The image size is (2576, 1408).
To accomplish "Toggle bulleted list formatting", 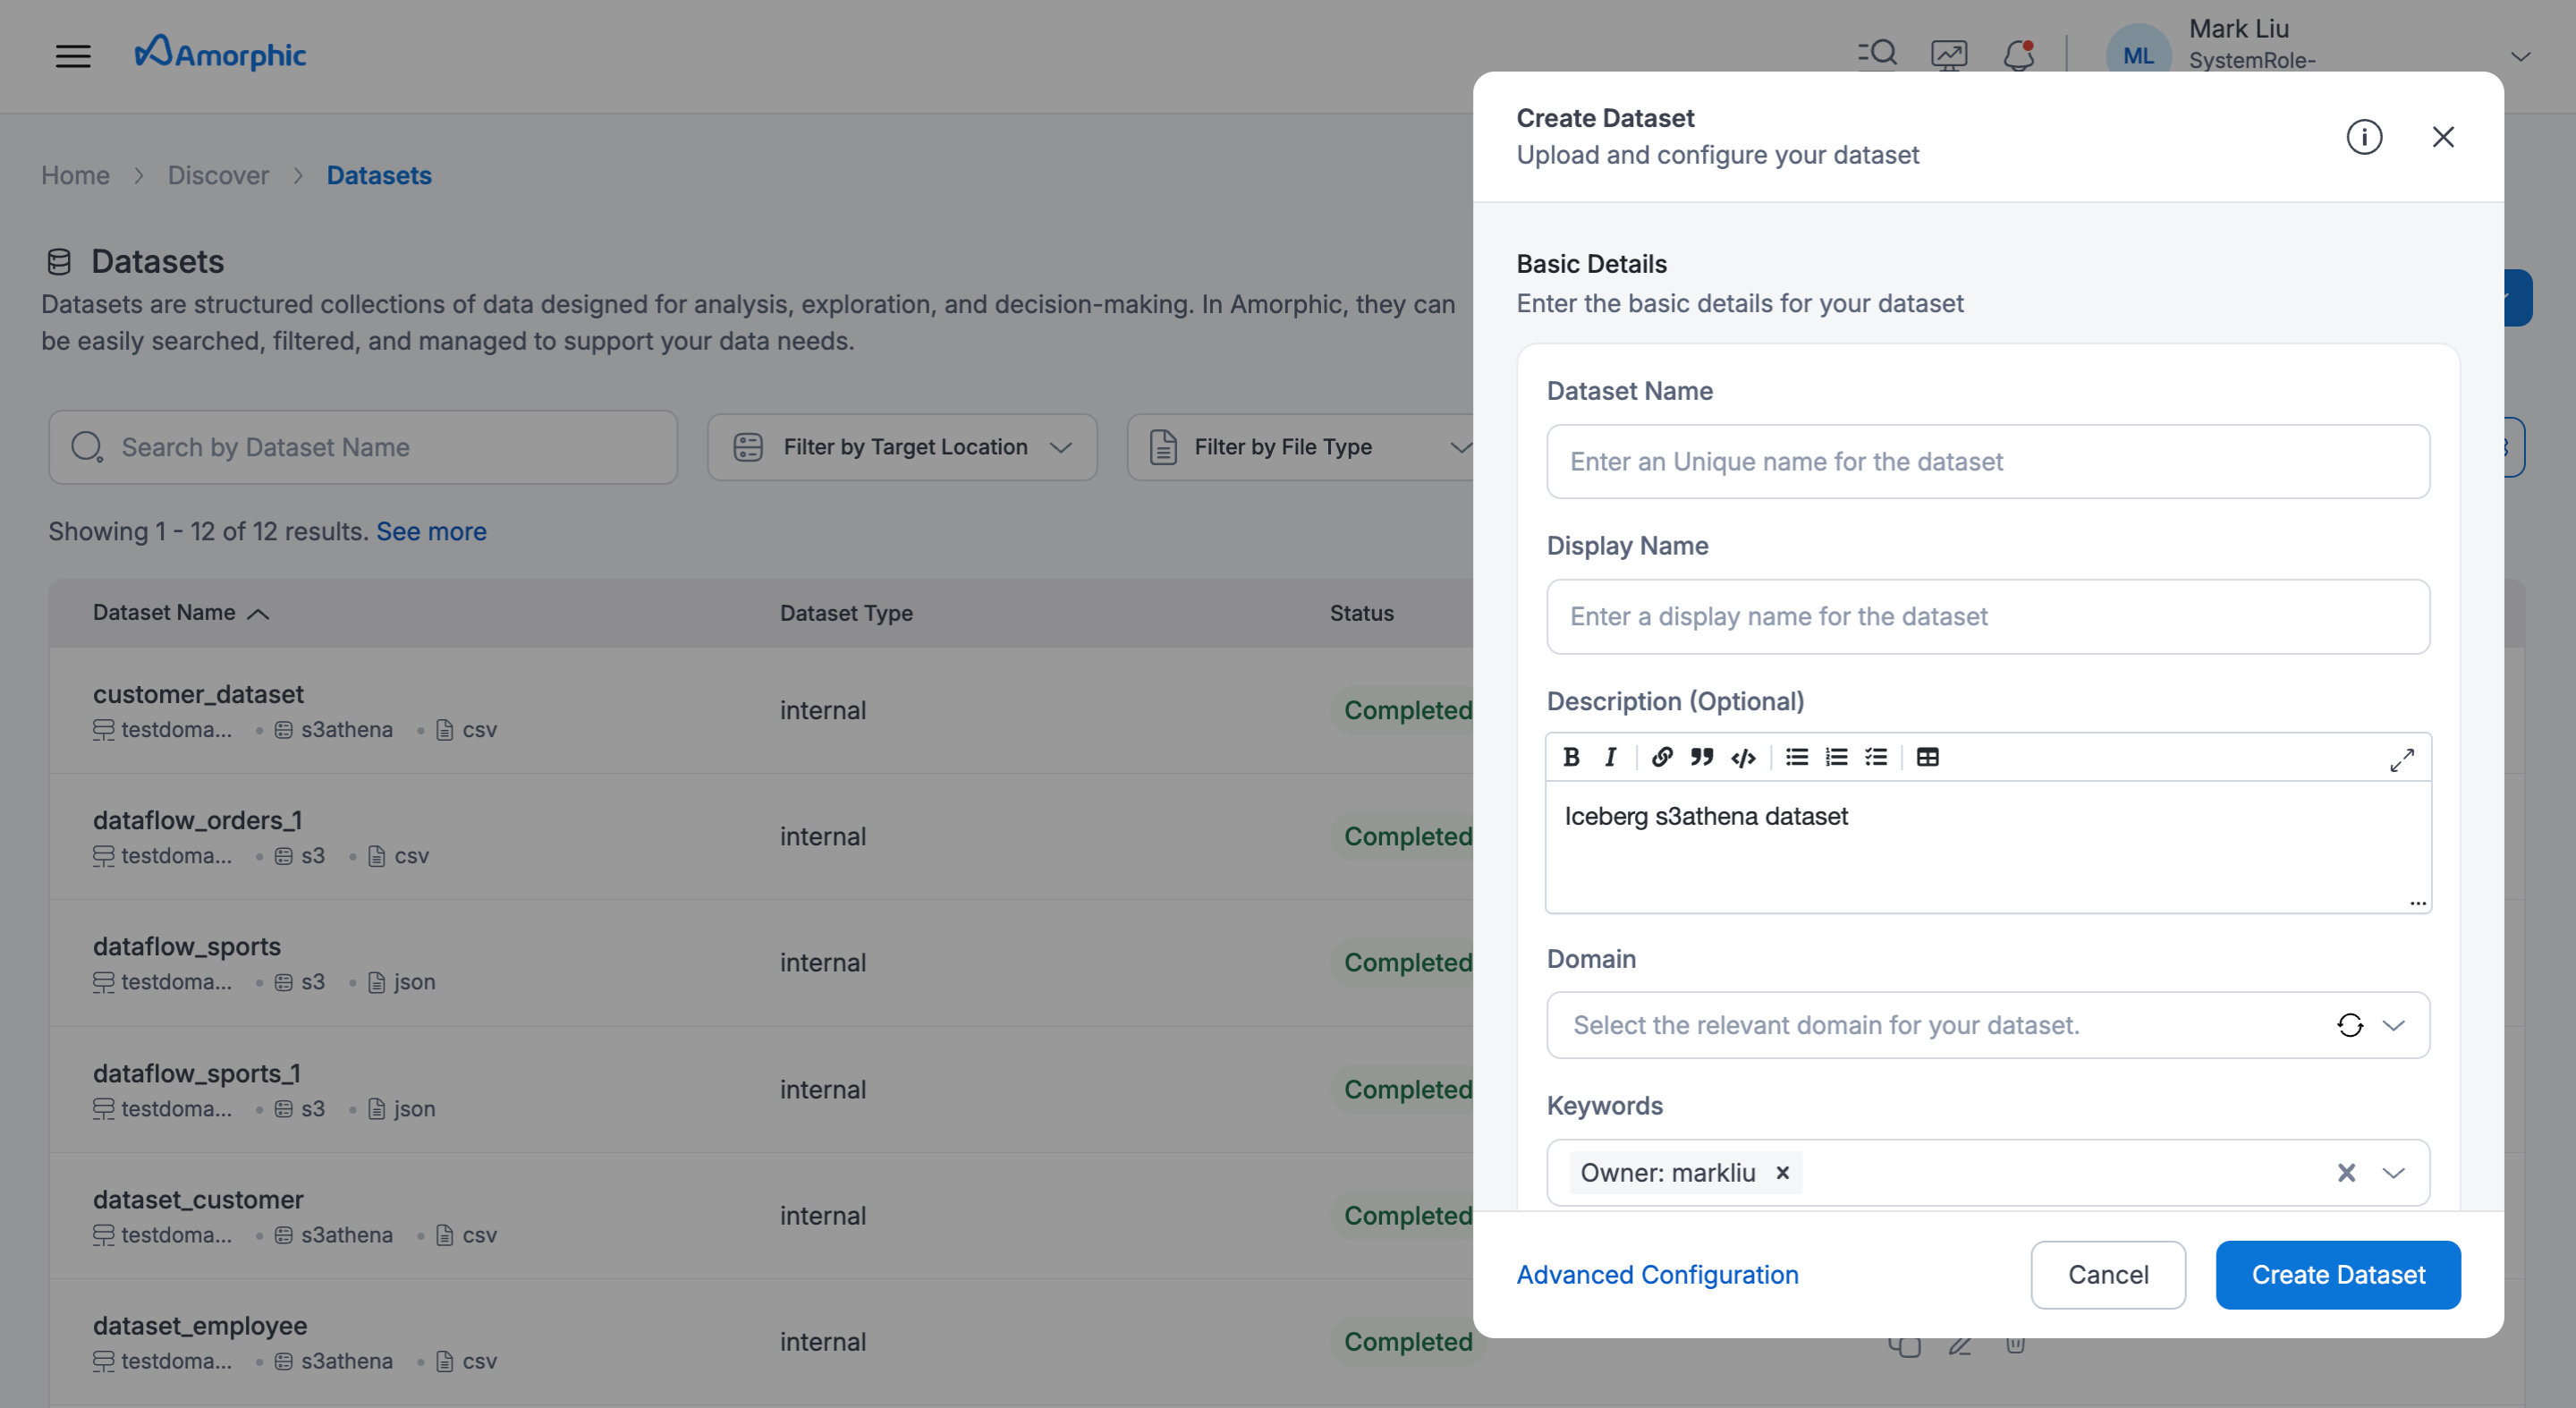I will click(x=1797, y=757).
